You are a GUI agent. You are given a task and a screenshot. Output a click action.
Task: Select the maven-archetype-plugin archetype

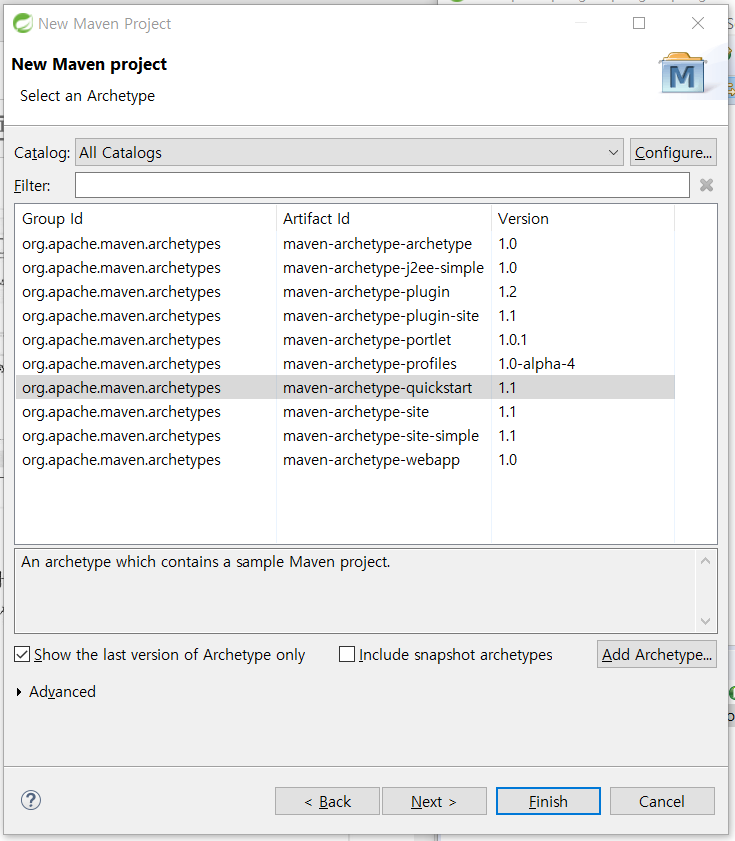click(345, 292)
